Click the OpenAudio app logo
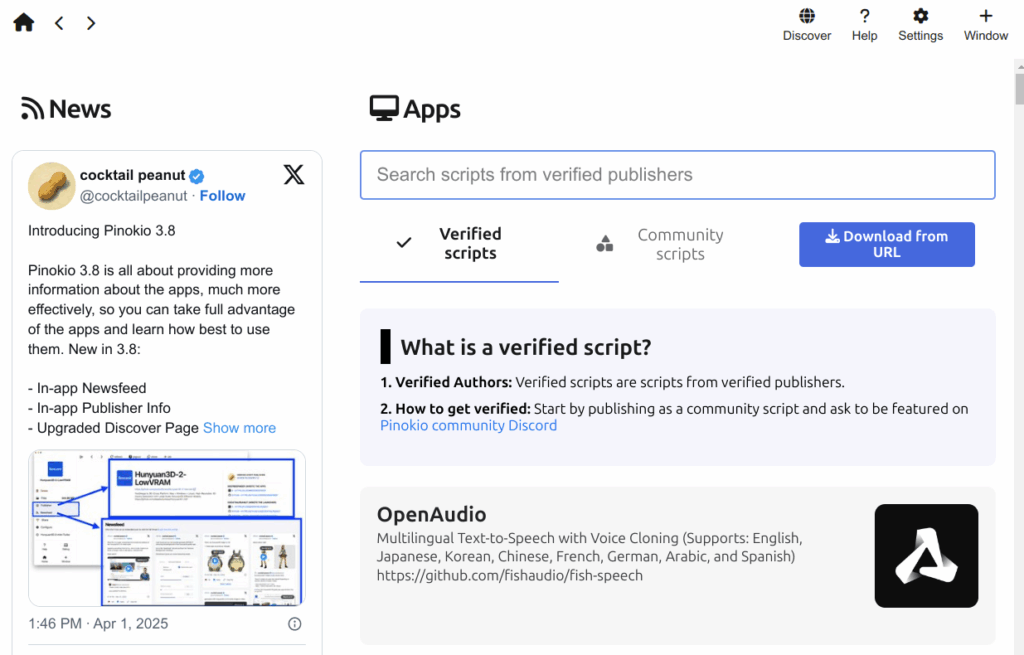 [926, 556]
